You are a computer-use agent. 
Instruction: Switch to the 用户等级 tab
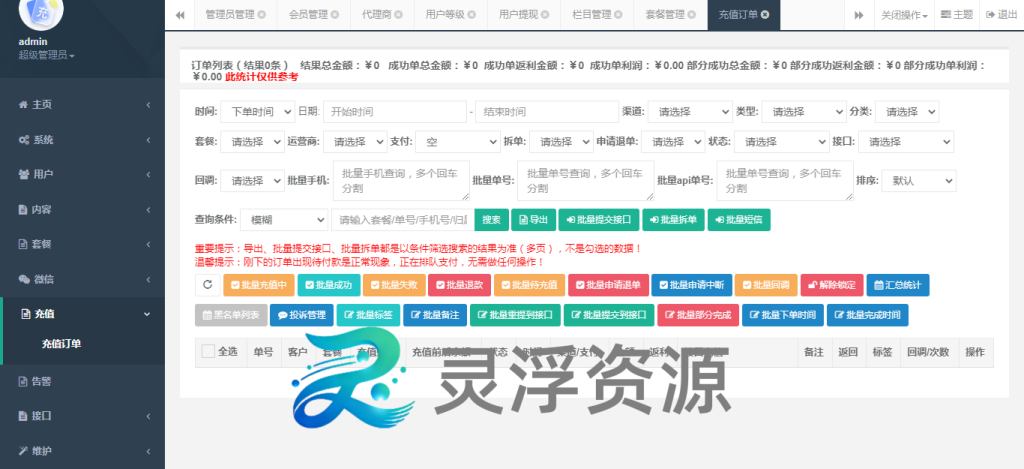coord(451,14)
